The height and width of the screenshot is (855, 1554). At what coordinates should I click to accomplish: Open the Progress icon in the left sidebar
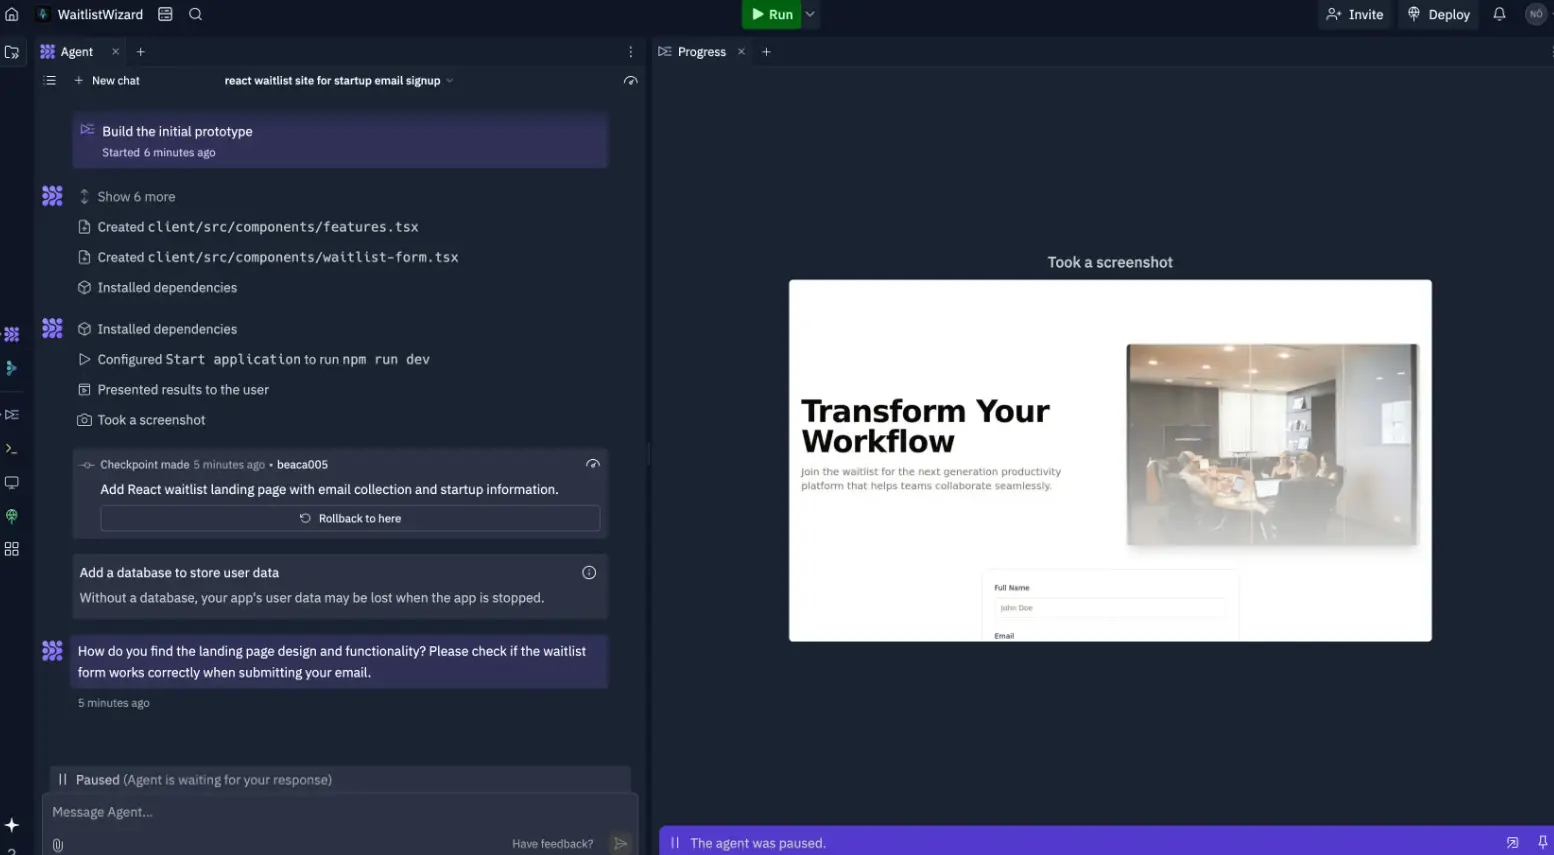pos(12,414)
